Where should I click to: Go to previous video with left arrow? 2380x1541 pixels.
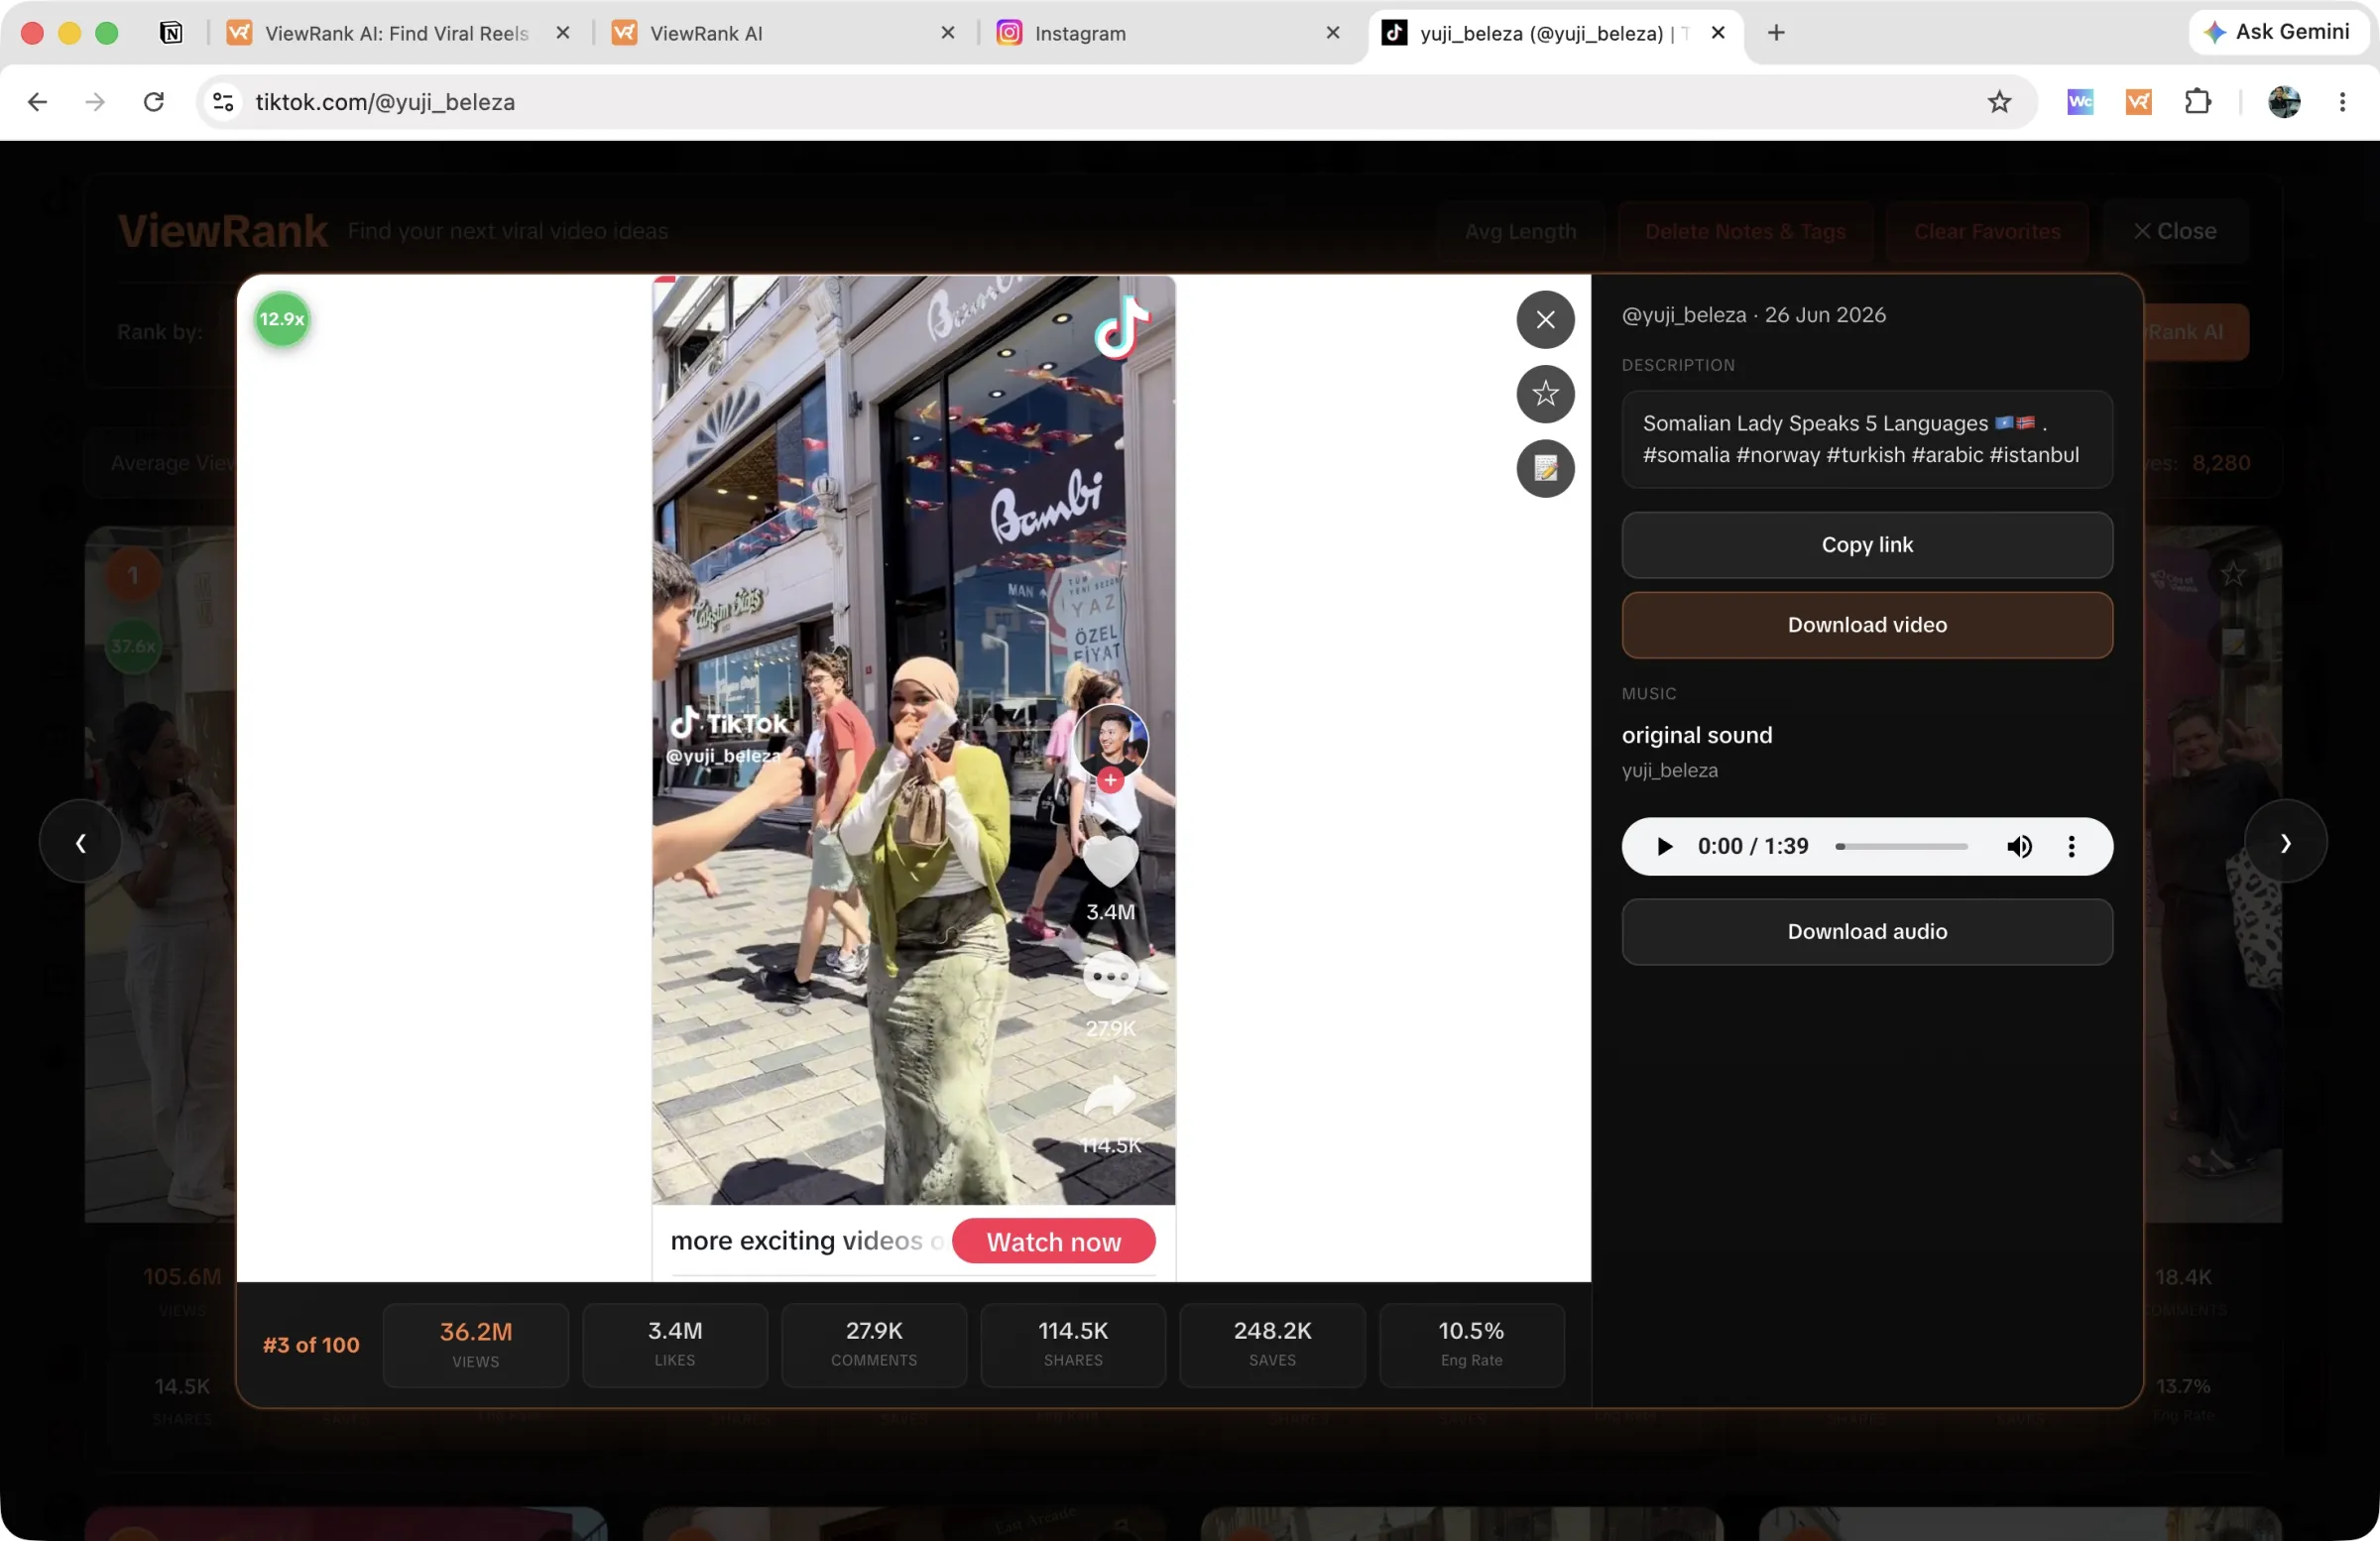pos(81,842)
